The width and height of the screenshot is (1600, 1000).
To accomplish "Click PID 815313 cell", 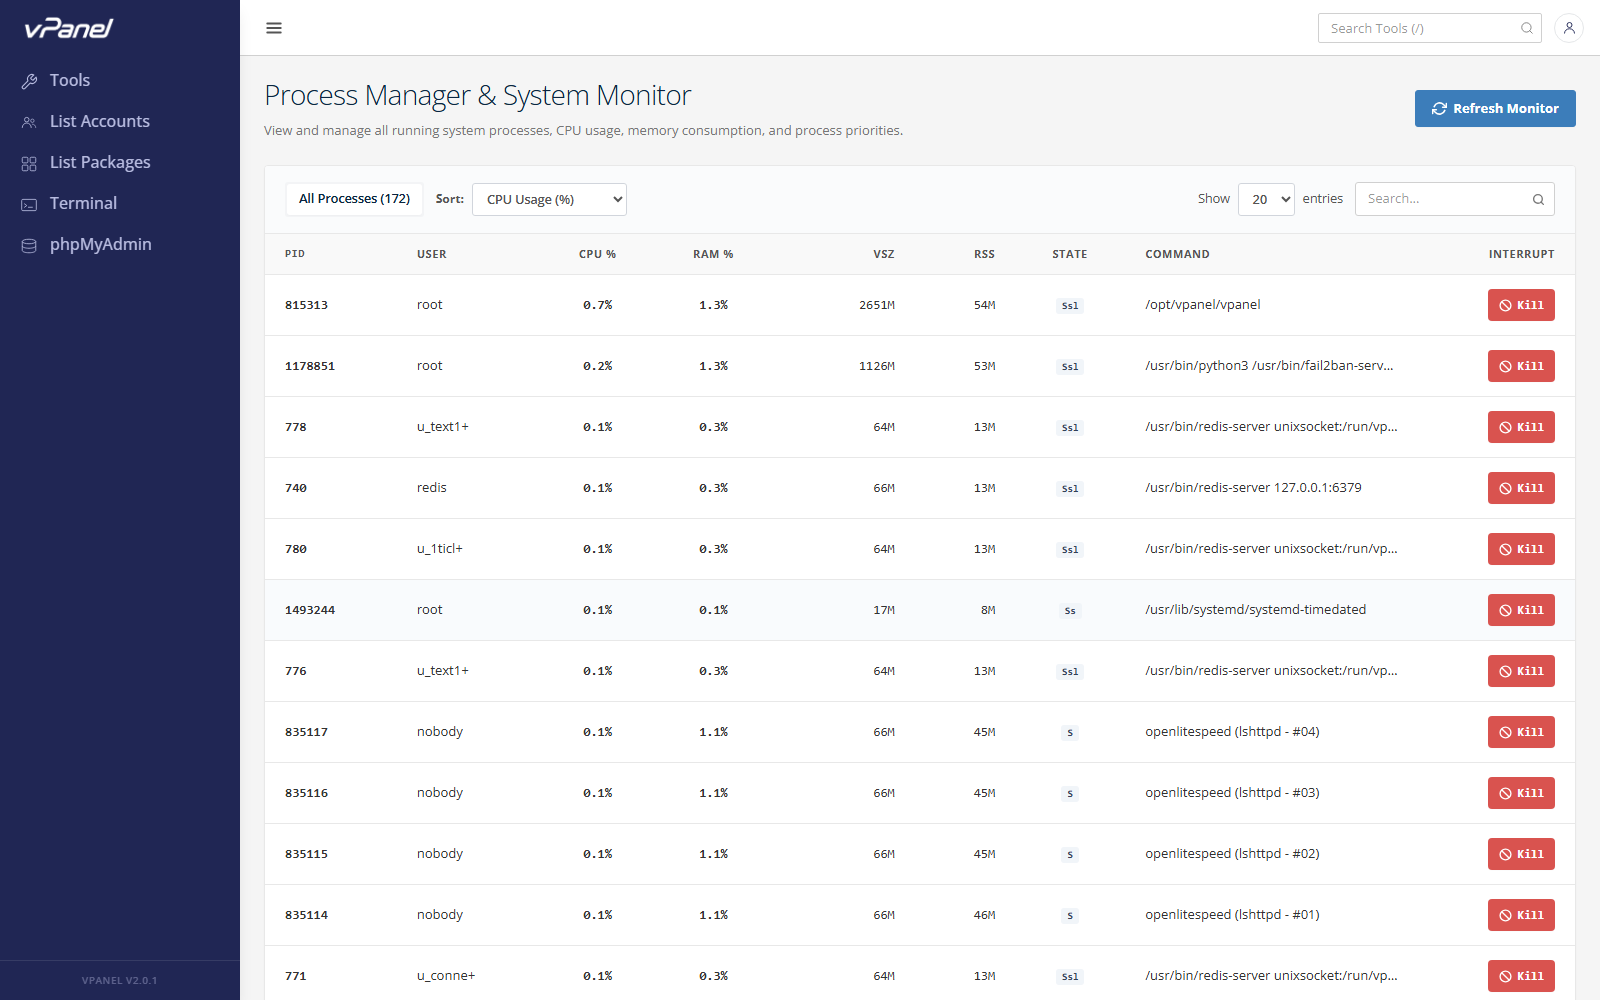I will coord(306,305).
